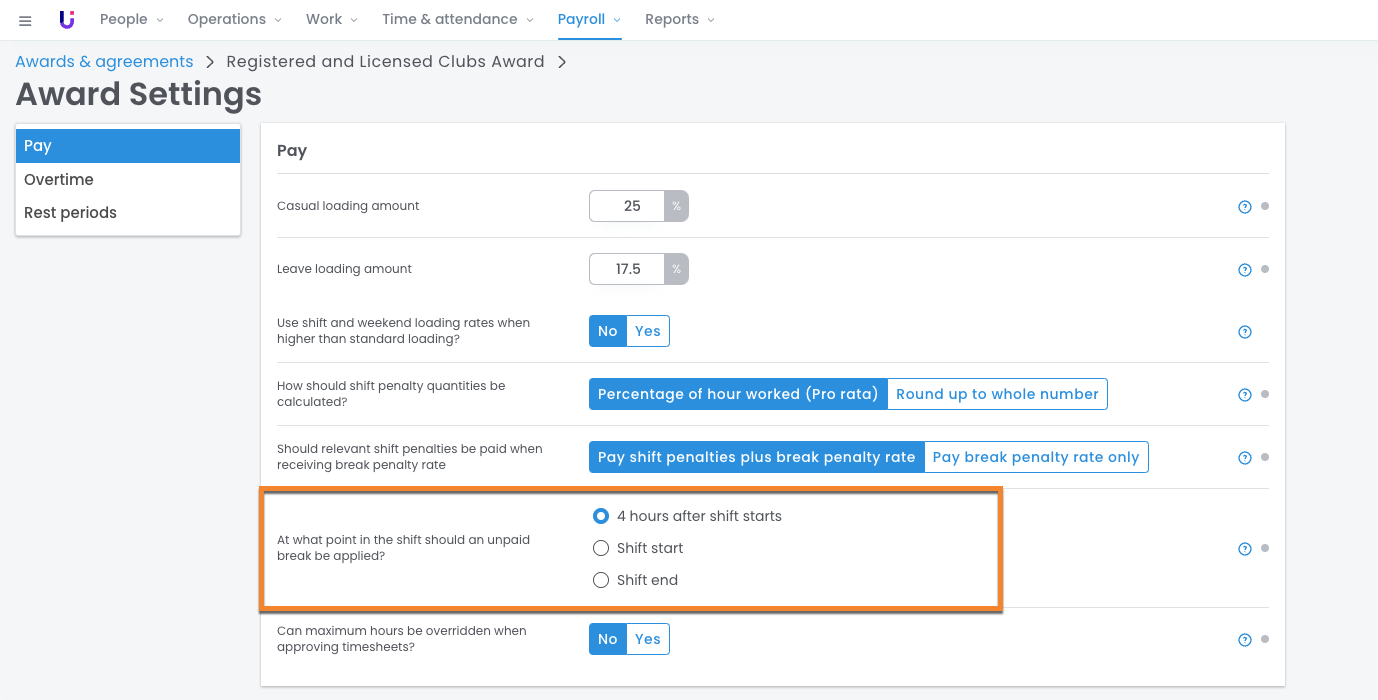Open help for Casual loading amount
The image size is (1378, 700).
[1245, 207]
